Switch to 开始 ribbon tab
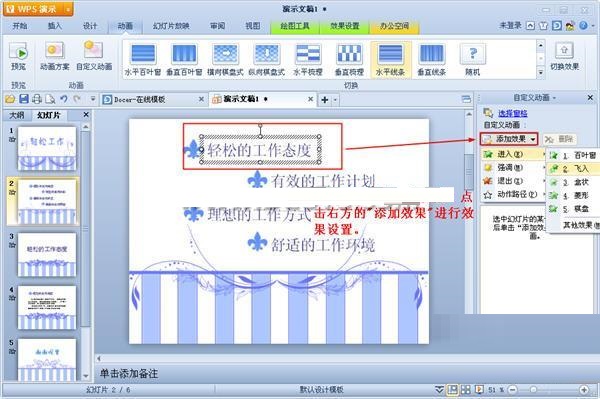 click(20, 26)
